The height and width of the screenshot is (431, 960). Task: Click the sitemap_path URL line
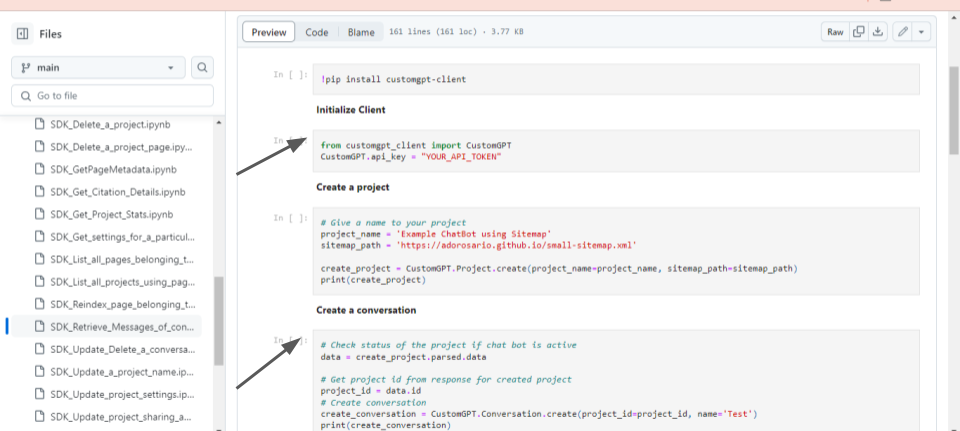[x=479, y=245]
